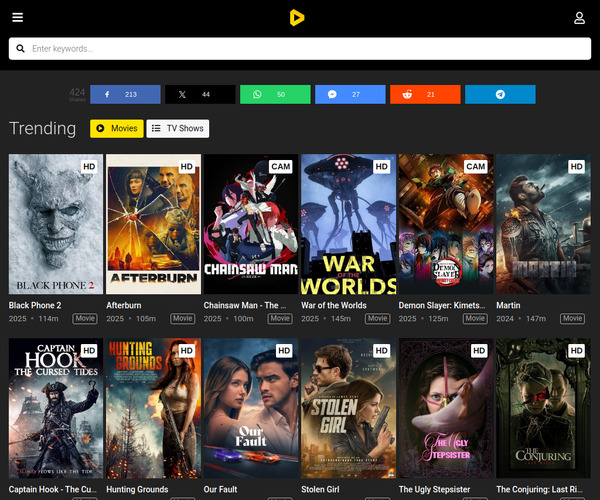Click the HD badge on Black Phone 2
This screenshot has width=600, height=500.
[x=89, y=166]
